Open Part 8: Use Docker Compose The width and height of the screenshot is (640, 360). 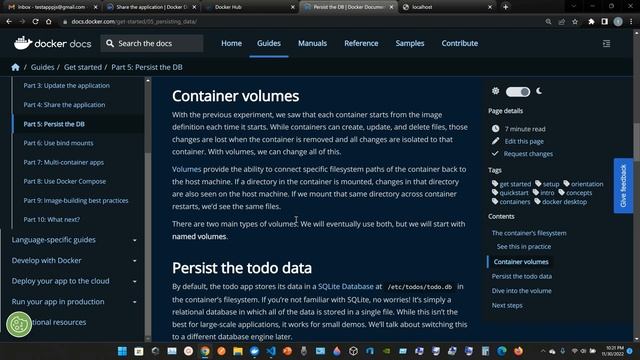(64, 181)
